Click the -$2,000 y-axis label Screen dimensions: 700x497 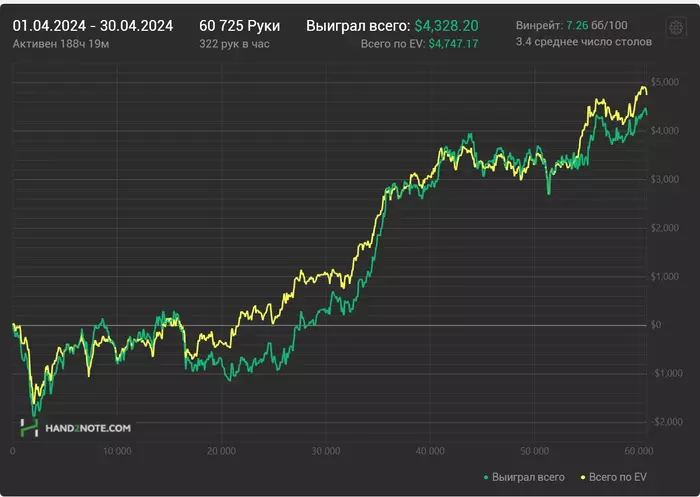click(x=665, y=422)
